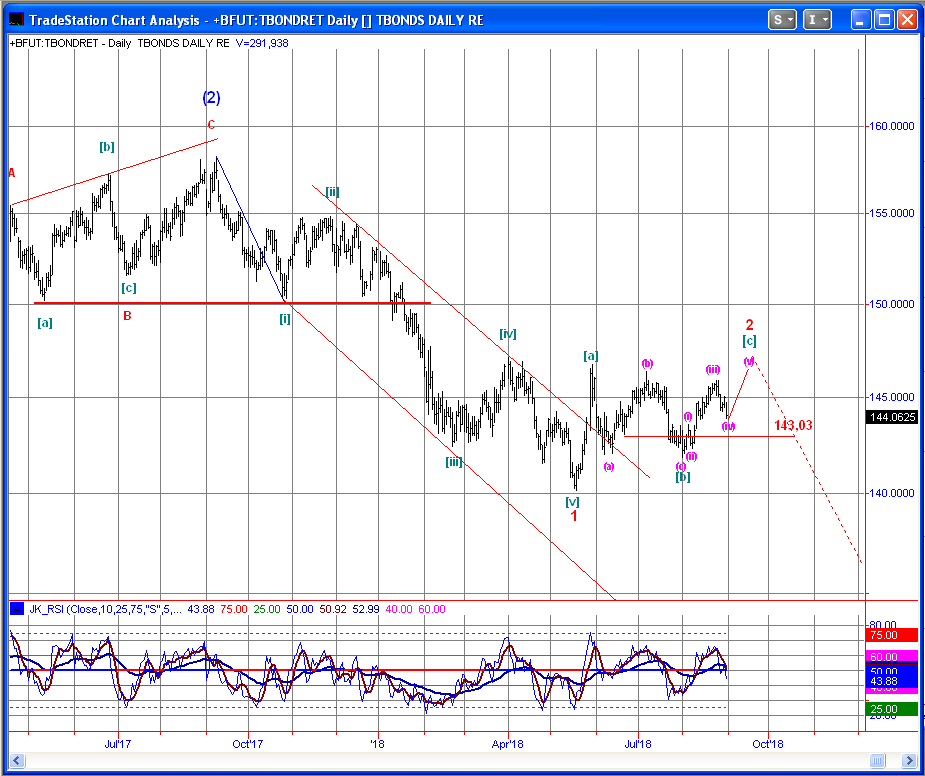The image size is (925, 776).
Task: Select the red B wave label
Action: point(127,316)
